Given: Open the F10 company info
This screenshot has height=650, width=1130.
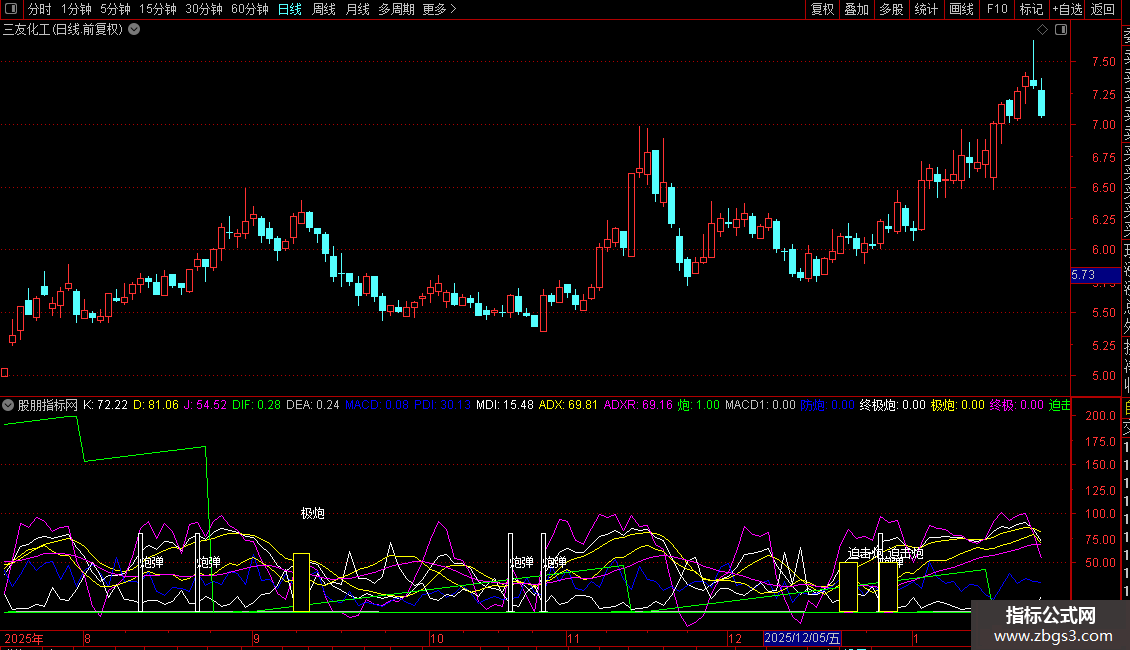Looking at the screenshot, I should tap(997, 9).
